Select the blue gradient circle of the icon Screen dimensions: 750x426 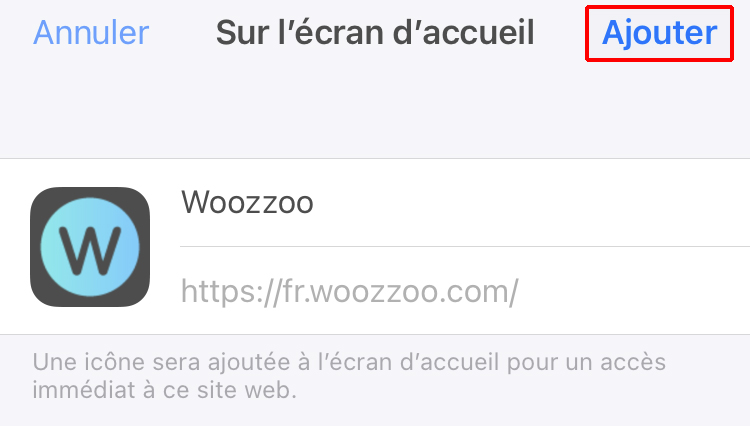(90, 247)
